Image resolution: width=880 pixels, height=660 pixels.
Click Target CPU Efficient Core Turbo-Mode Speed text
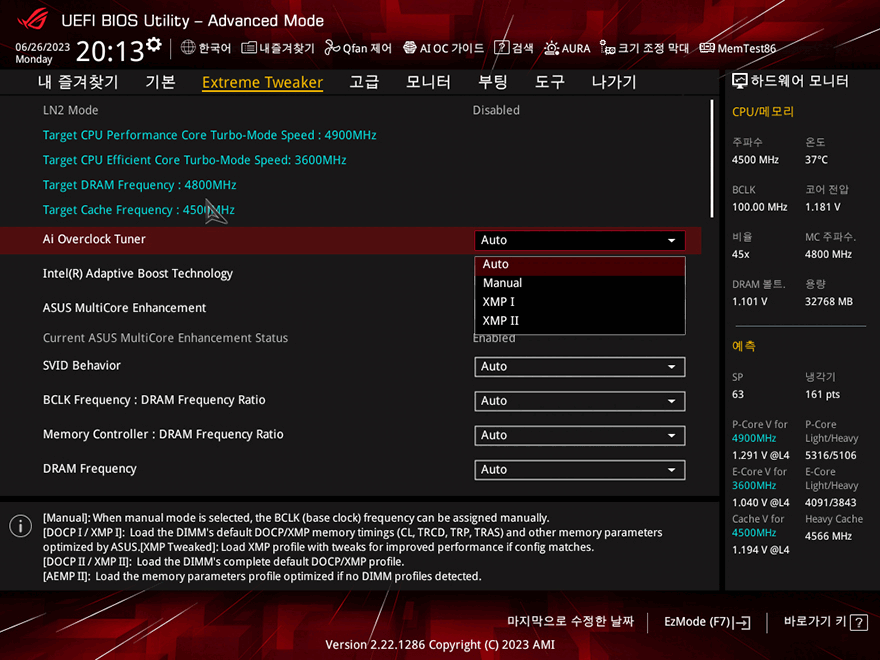(194, 160)
